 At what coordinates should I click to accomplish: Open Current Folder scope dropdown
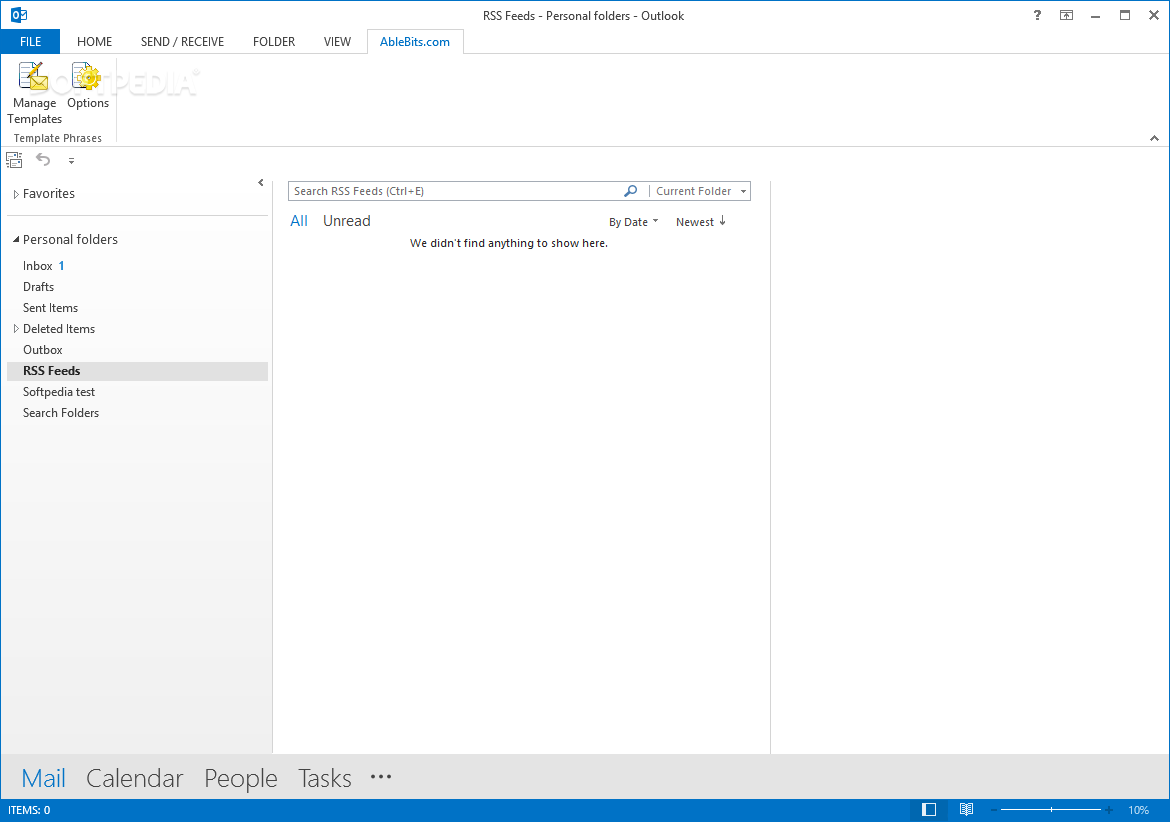[x=701, y=191]
